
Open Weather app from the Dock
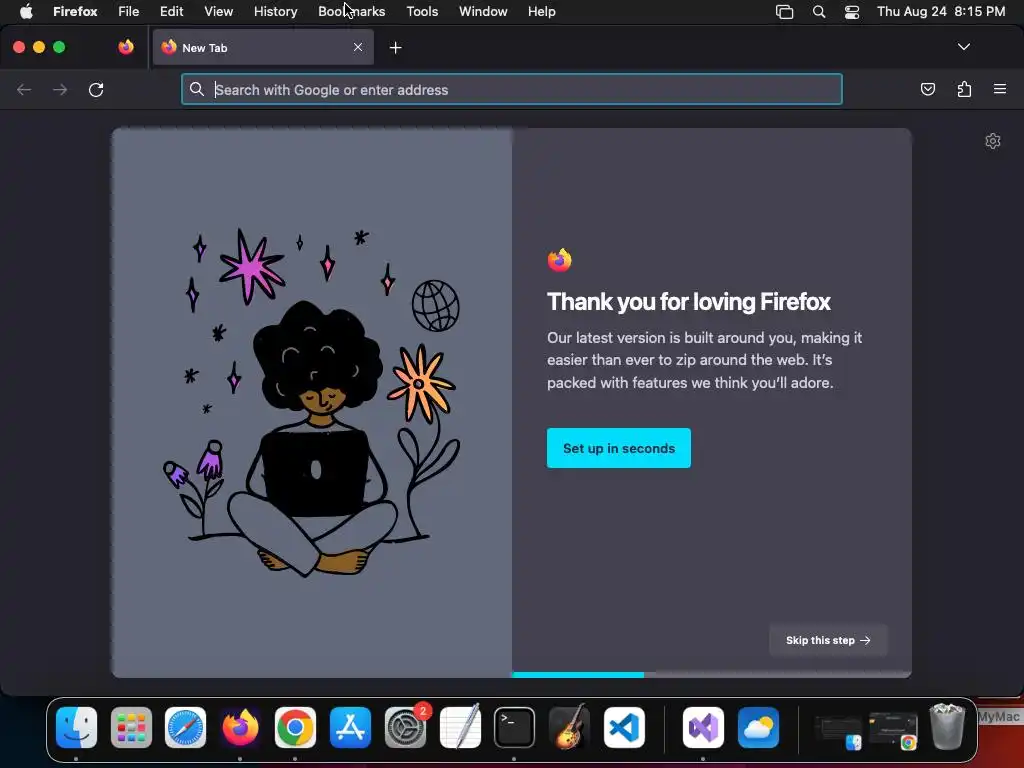[758, 727]
